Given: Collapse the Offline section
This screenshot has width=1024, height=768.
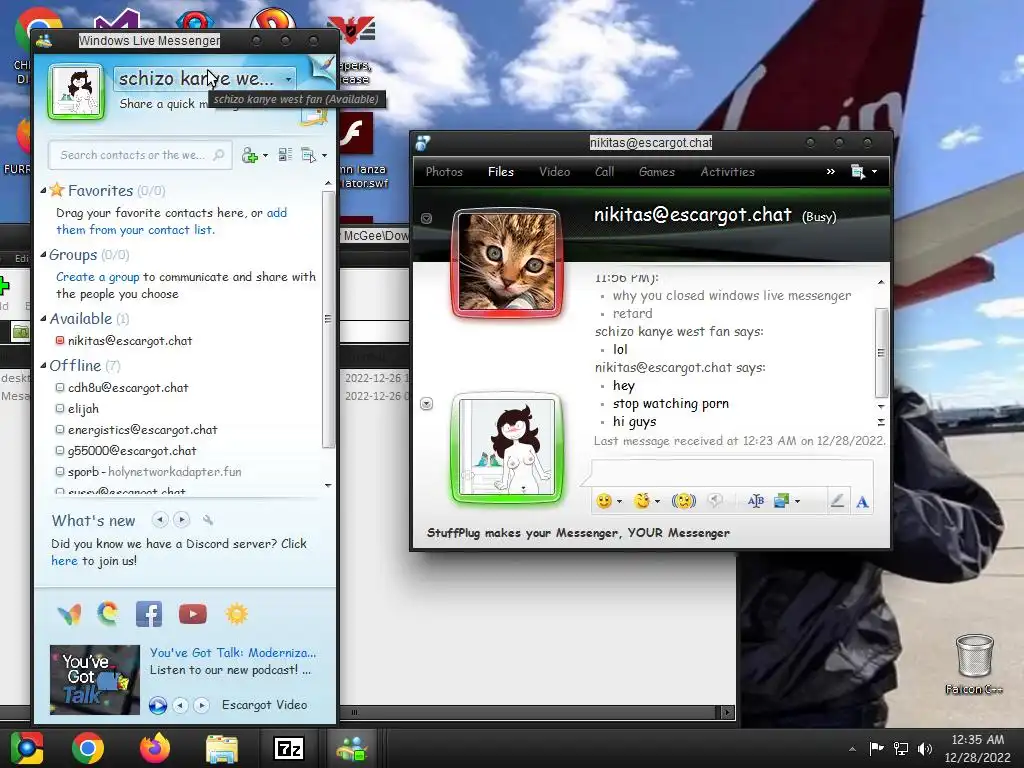Looking at the screenshot, I should pyautogui.click(x=43, y=366).
